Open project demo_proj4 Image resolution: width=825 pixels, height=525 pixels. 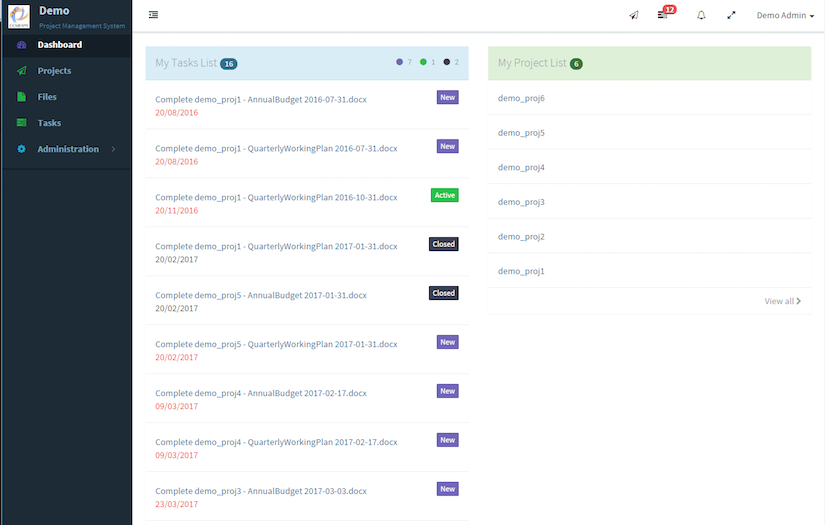[521, 168]
